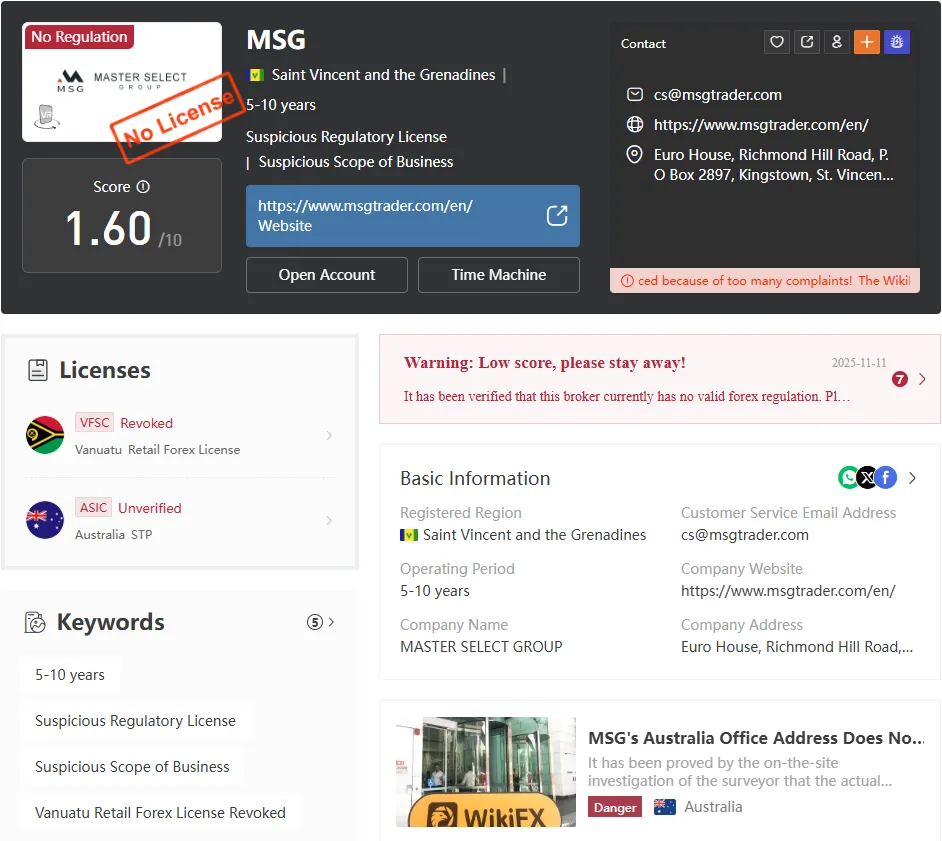Click the ASIC badge
942x841 pixels.
(x=94, y=508)
